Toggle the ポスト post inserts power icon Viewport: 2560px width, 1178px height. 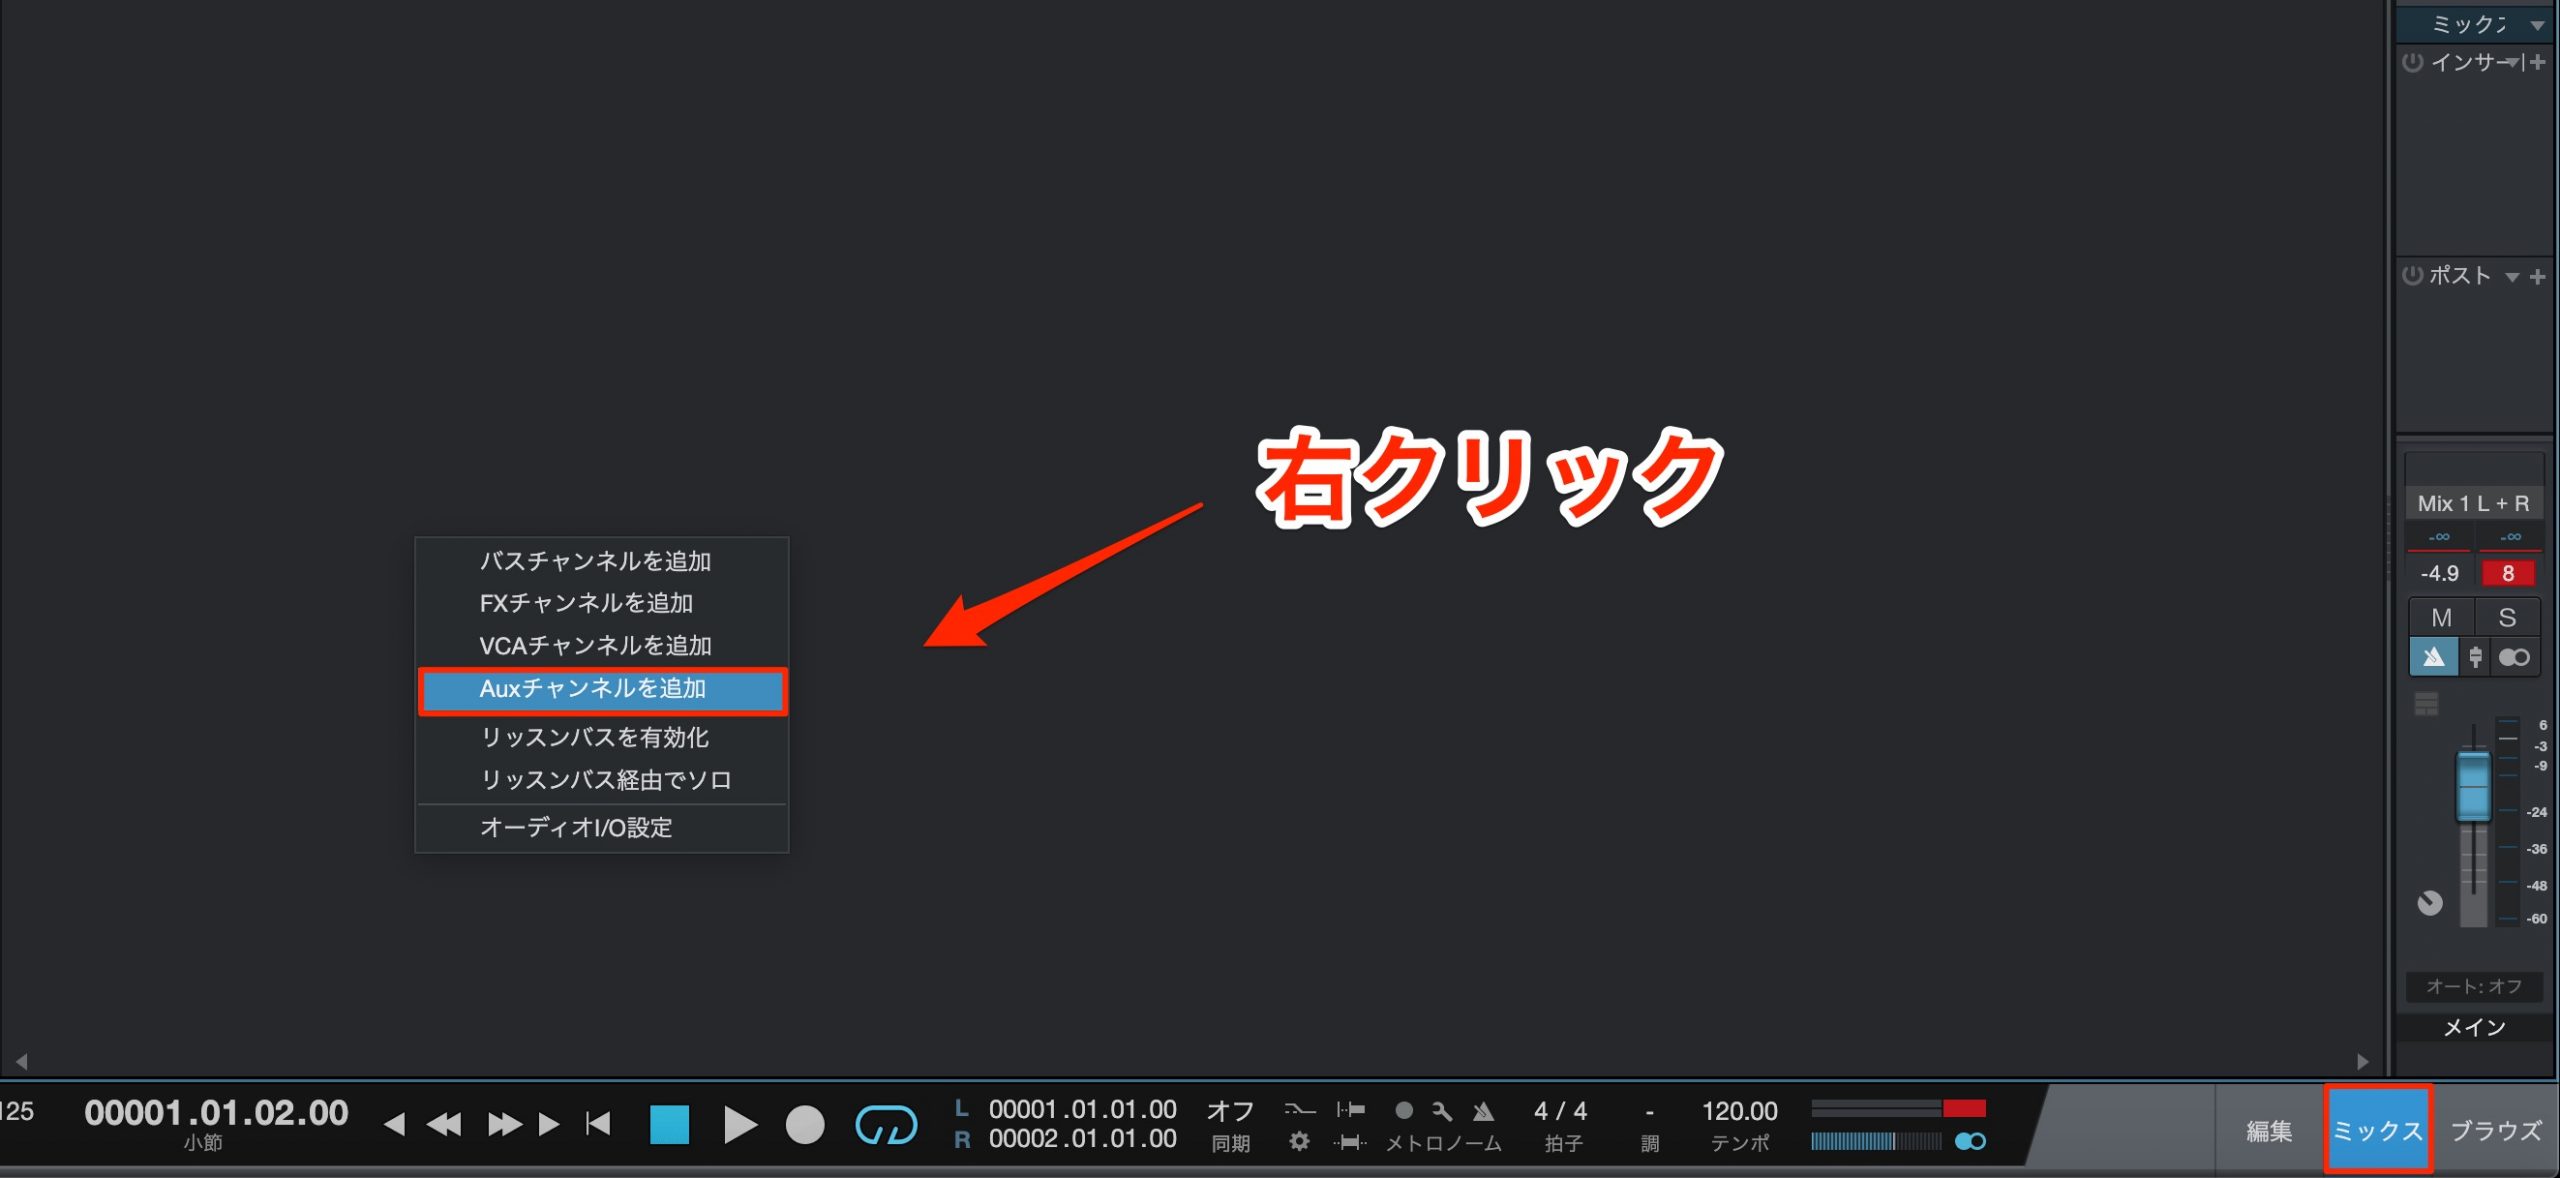point(2412,275)
